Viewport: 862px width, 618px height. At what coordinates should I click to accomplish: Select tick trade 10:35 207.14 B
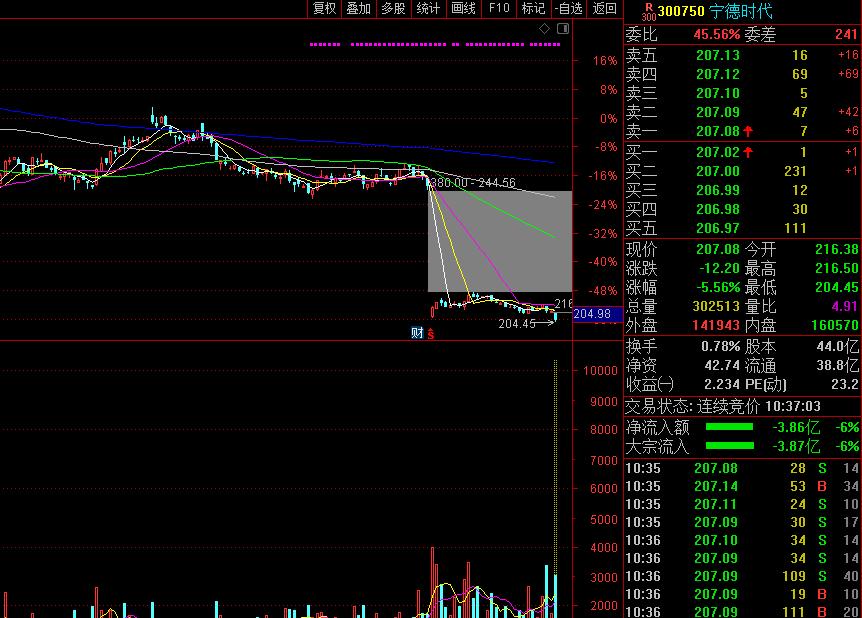[742, 486]
